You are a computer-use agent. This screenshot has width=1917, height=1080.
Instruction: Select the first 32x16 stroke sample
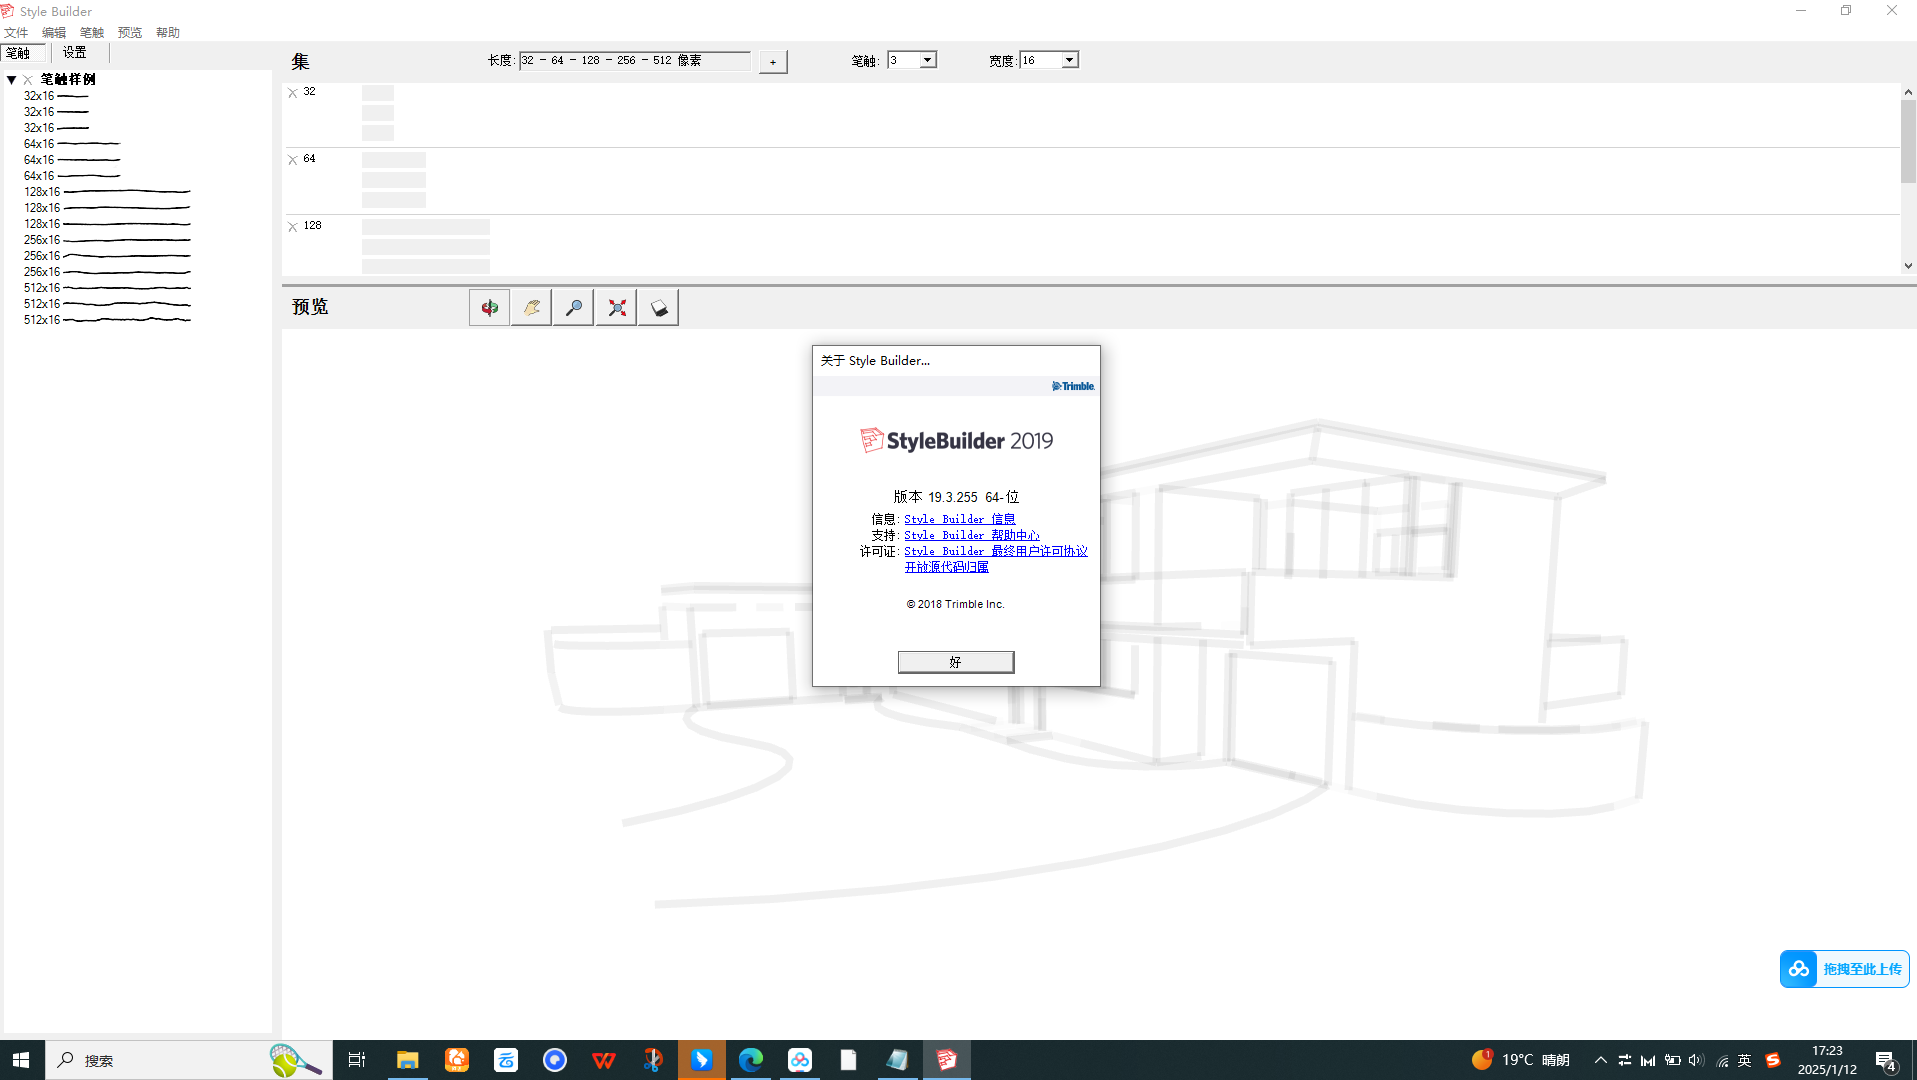57,96
